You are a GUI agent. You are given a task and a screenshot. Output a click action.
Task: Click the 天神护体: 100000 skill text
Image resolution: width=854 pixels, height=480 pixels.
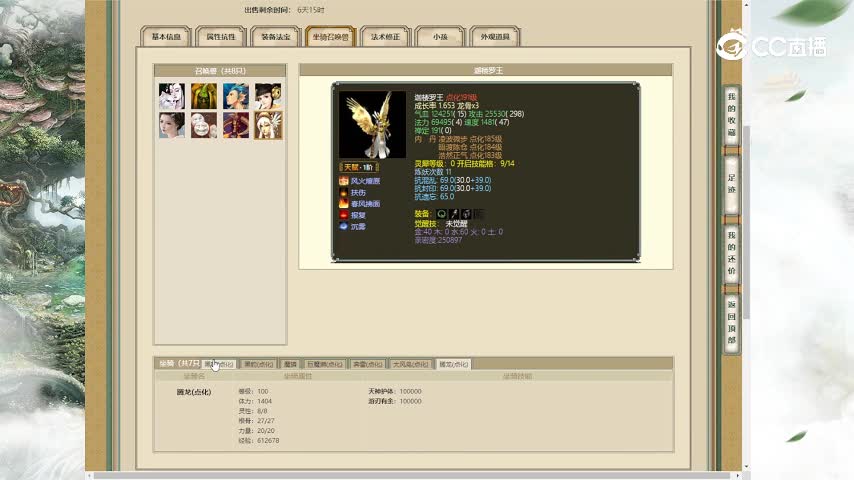pyautogui.click(x=395, y=391)
